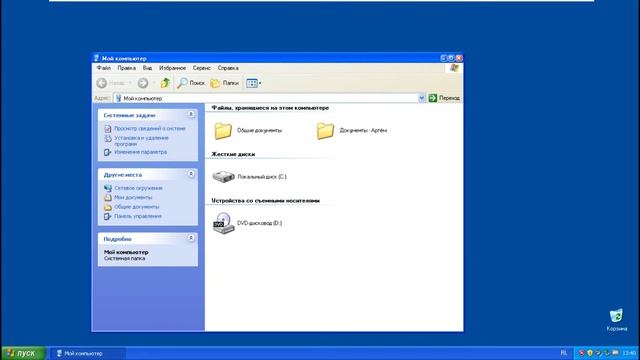Open the Сервис menu

pos(202,68)
